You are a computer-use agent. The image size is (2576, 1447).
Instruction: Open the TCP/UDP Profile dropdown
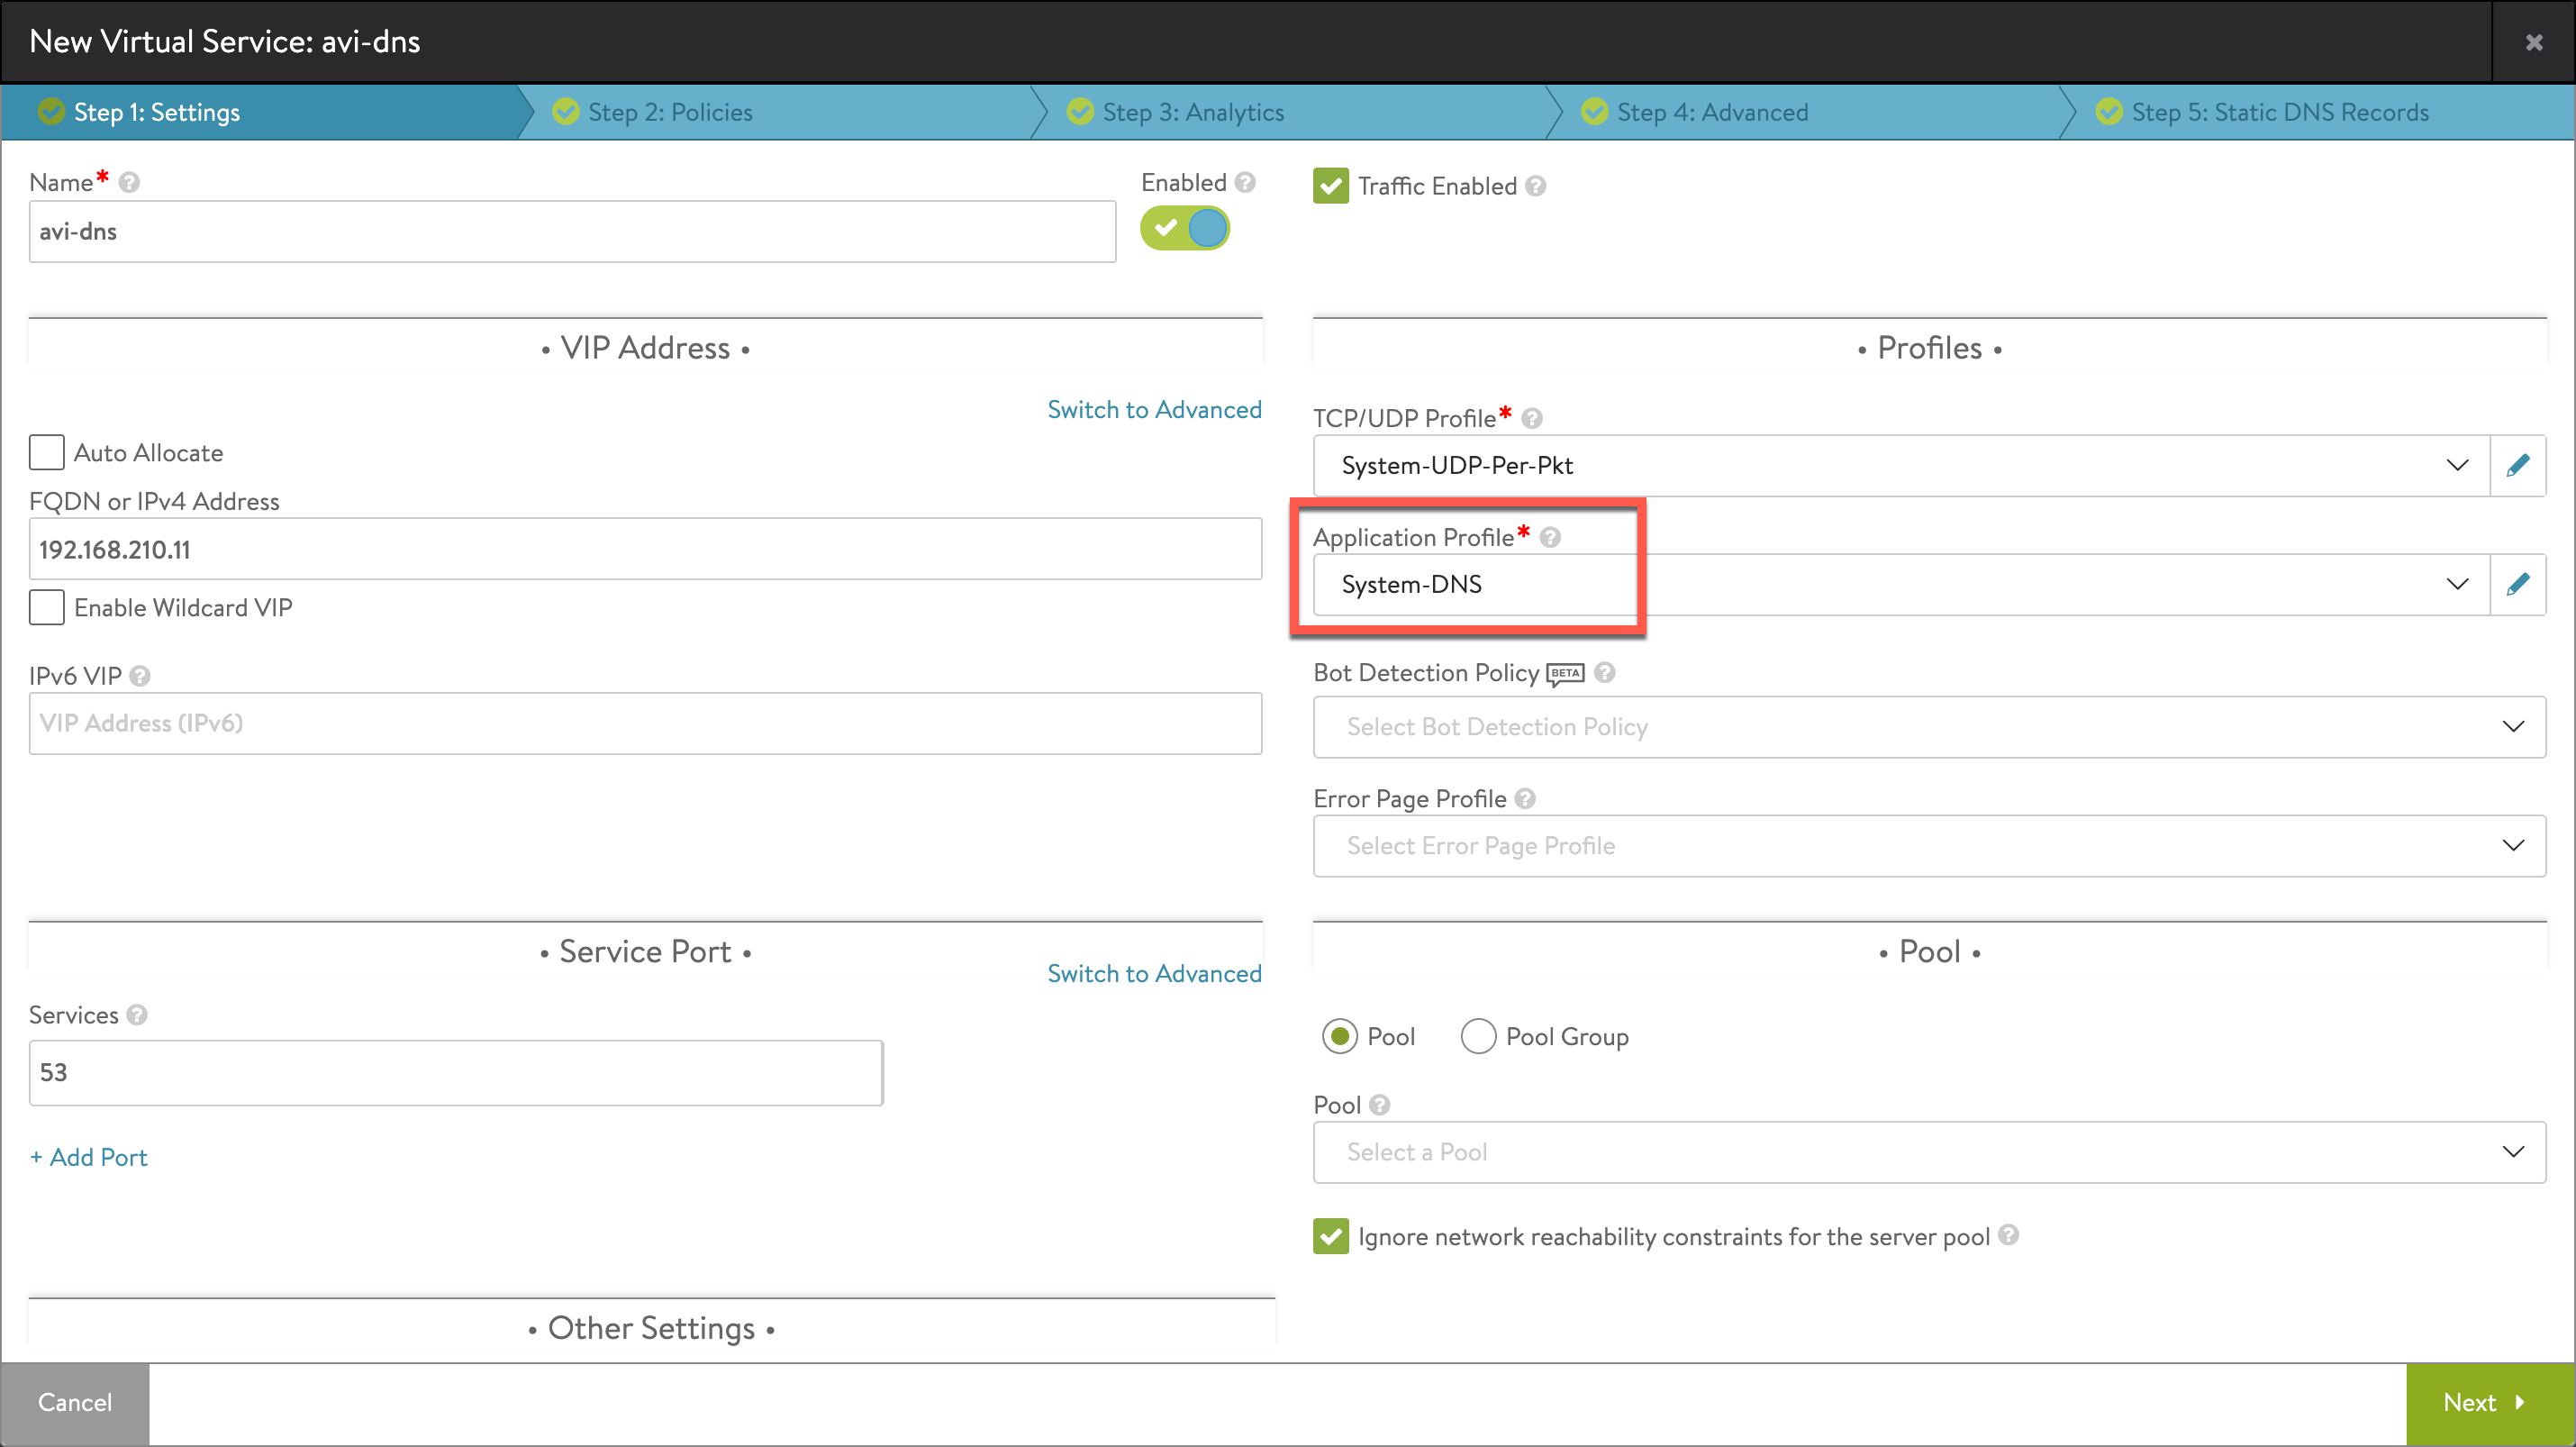click(1901, 465)
